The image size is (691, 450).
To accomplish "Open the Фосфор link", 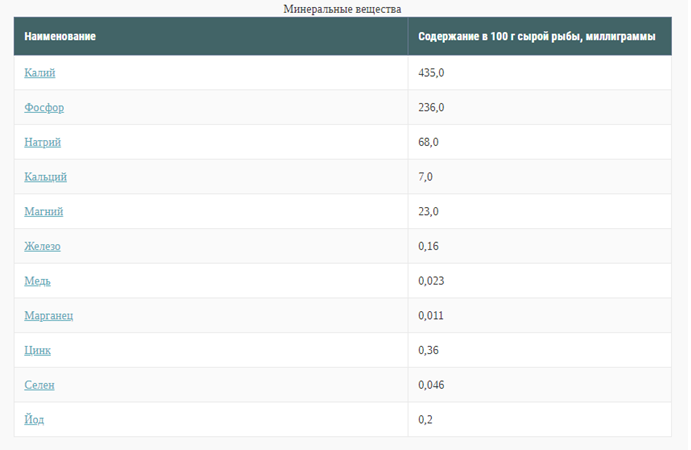I will point(44,108).
